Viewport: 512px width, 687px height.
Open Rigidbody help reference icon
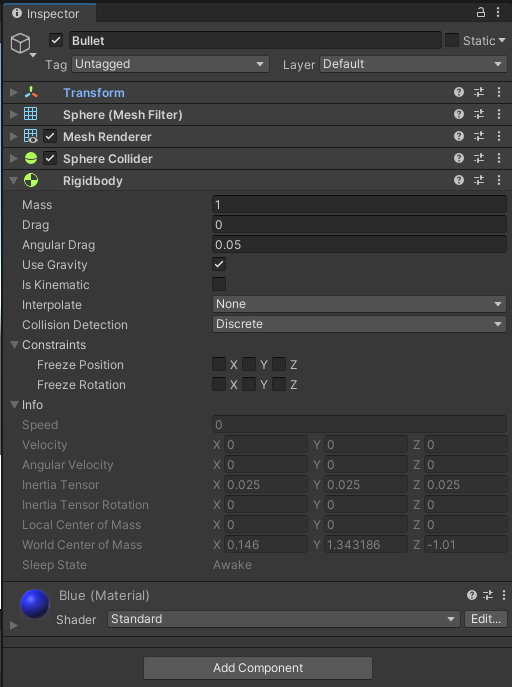(x=459, y=180)
